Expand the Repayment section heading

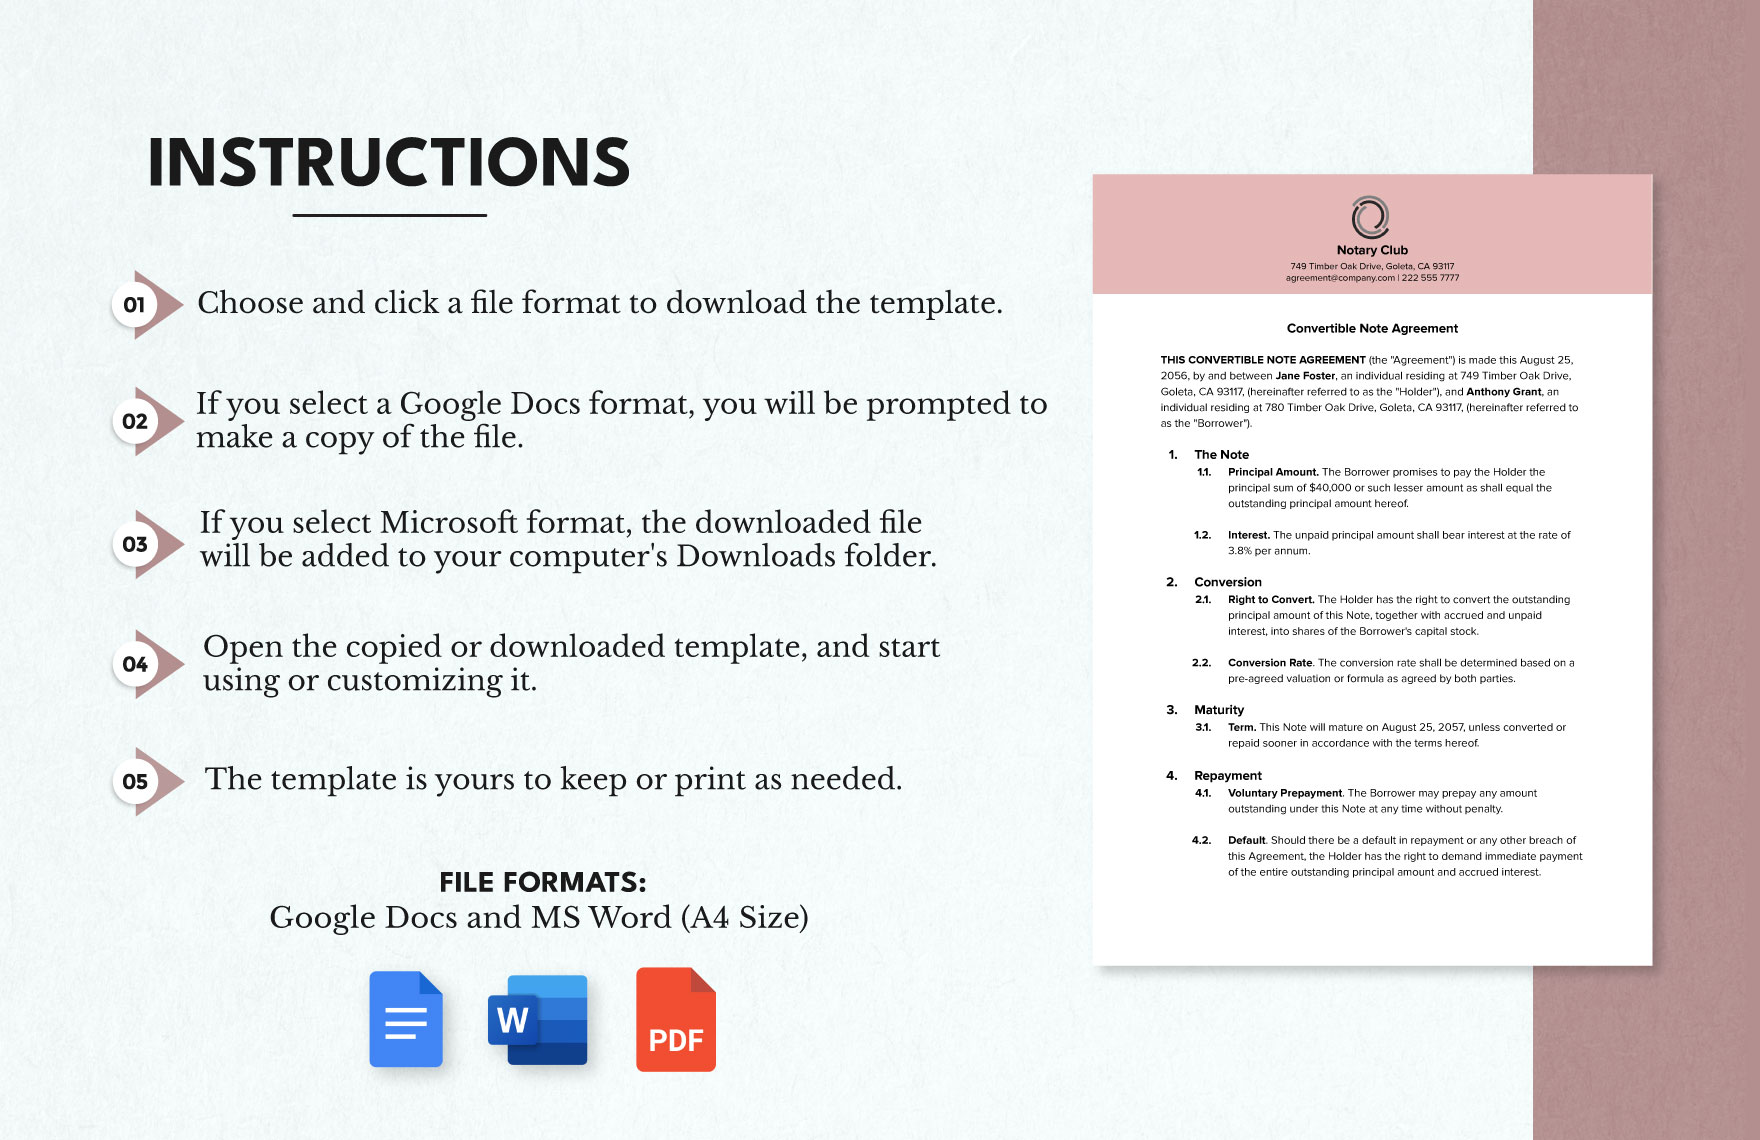[1228, 776]
